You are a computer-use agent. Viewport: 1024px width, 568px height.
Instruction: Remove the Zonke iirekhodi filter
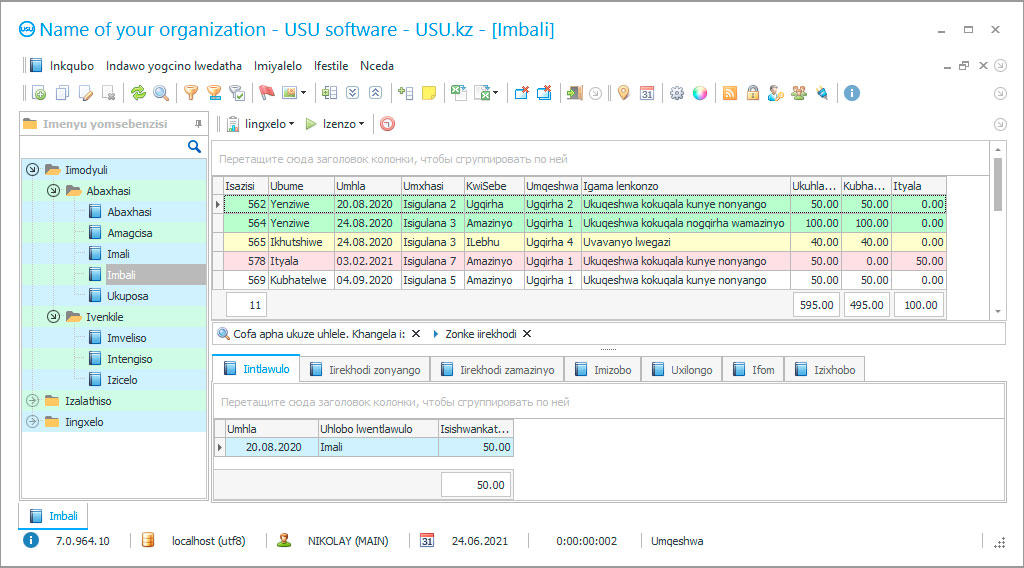point(527,334)
